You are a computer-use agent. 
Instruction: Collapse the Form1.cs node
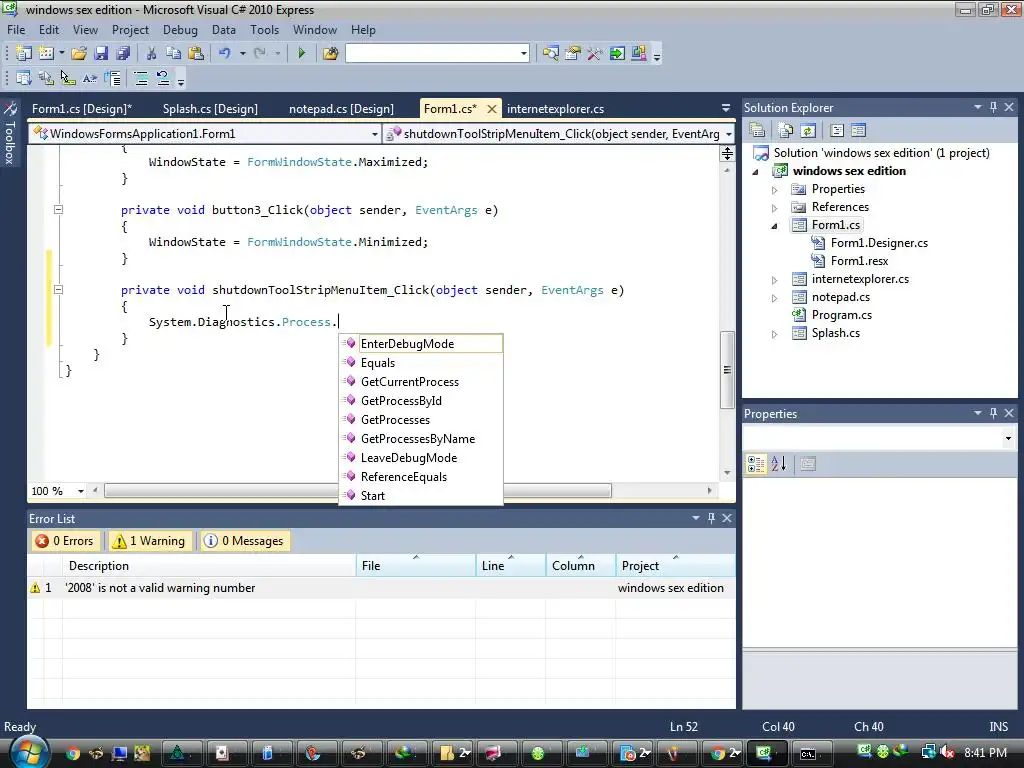[x=775, y=226]
